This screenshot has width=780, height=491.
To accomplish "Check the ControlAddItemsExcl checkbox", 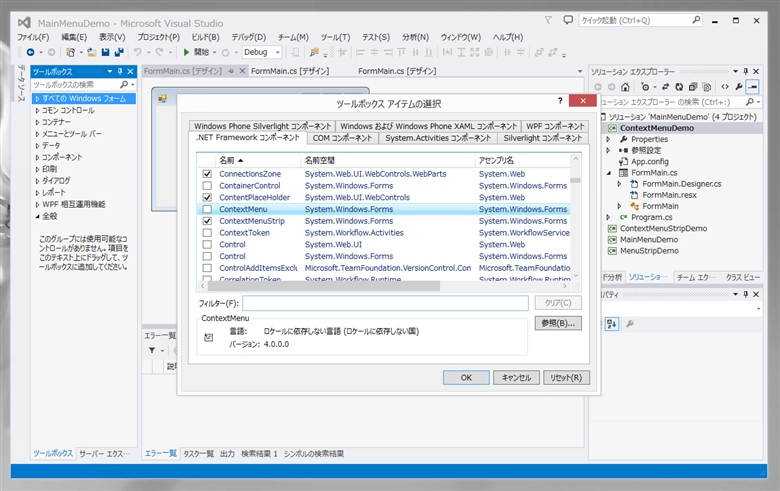I will (207, 268).
